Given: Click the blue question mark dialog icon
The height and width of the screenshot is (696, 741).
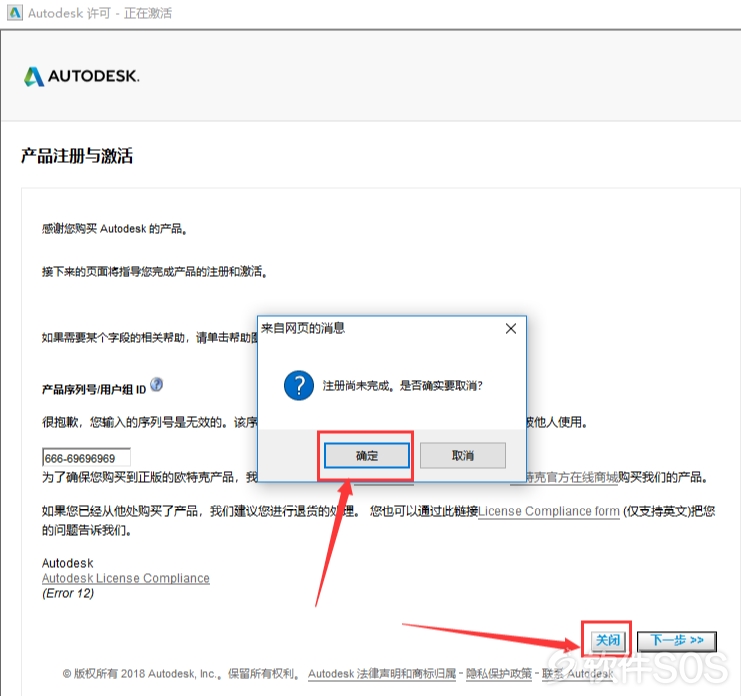Looking at the screenshot, I should coord(299,386).
